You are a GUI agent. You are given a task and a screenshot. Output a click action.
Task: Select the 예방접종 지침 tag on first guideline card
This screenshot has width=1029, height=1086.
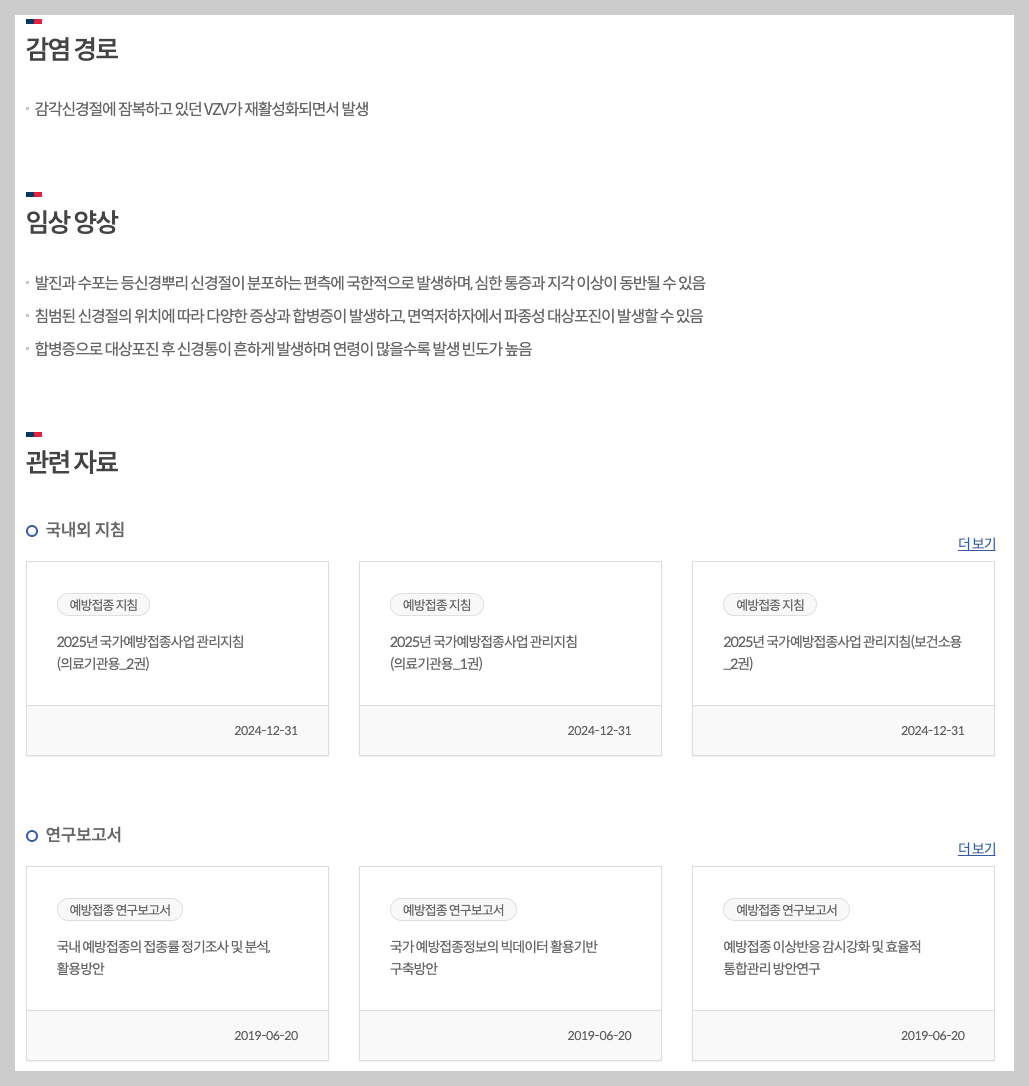pos(103,604)
